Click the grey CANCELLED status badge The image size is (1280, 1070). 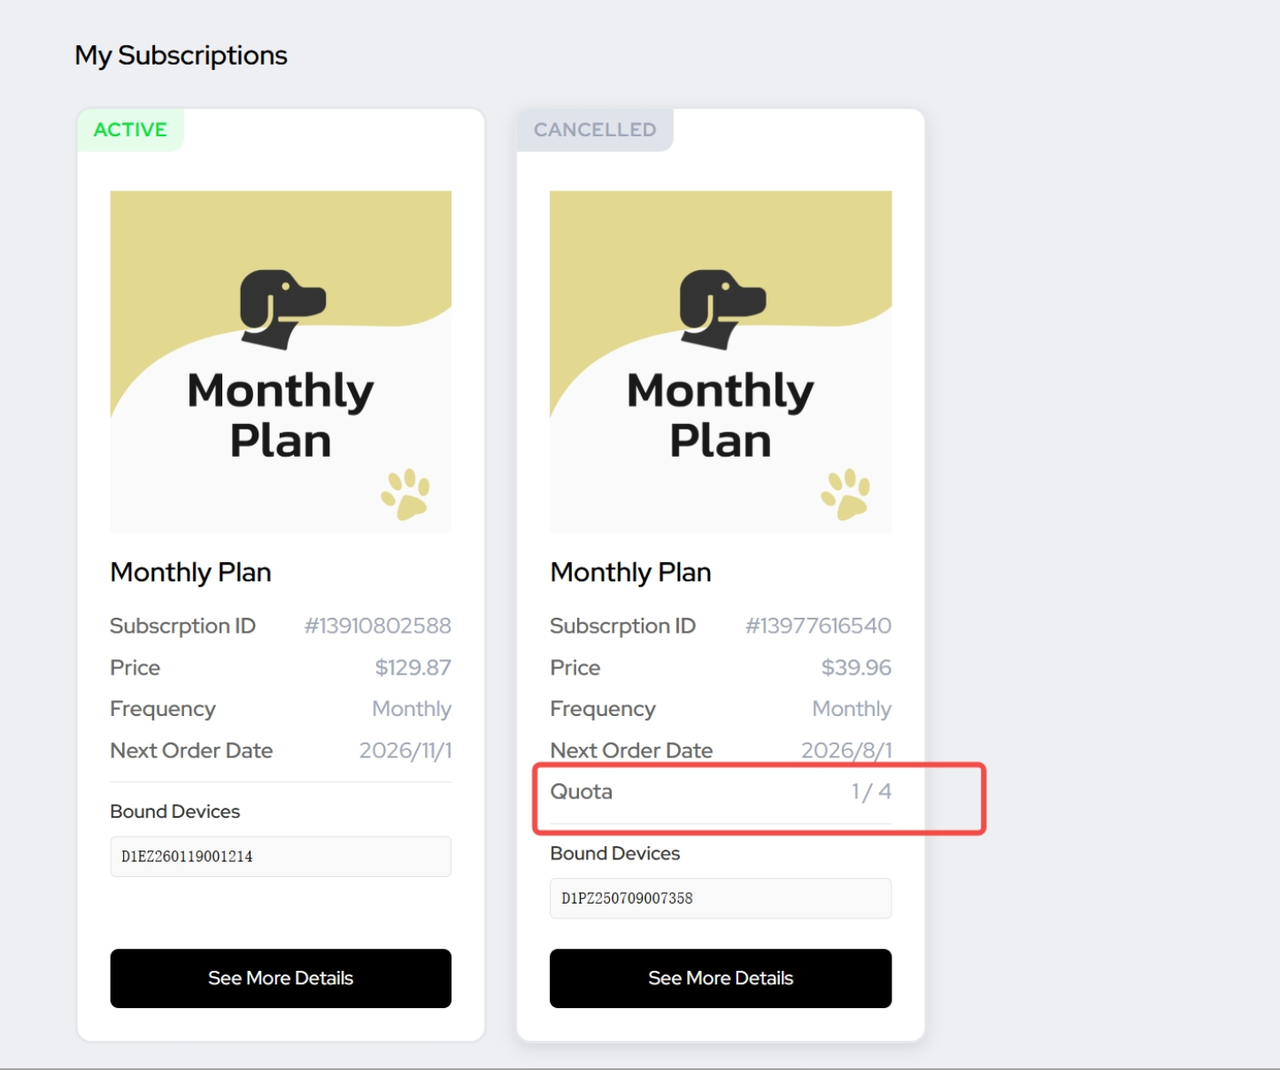pyautogui.click(x=595, y=130)
